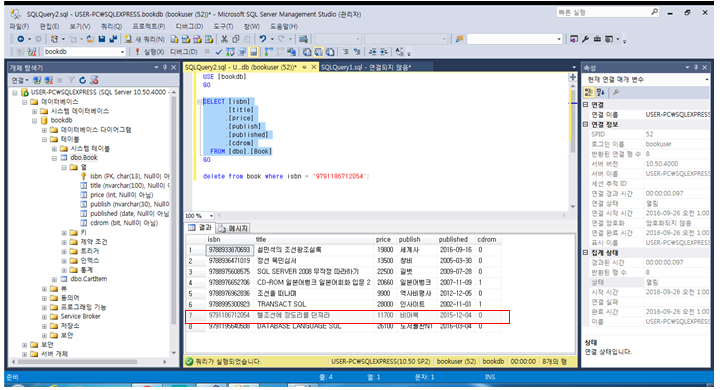Select the 결과 results tab
This screenshot has height=390, width=720.
click(x=200, y=228)
